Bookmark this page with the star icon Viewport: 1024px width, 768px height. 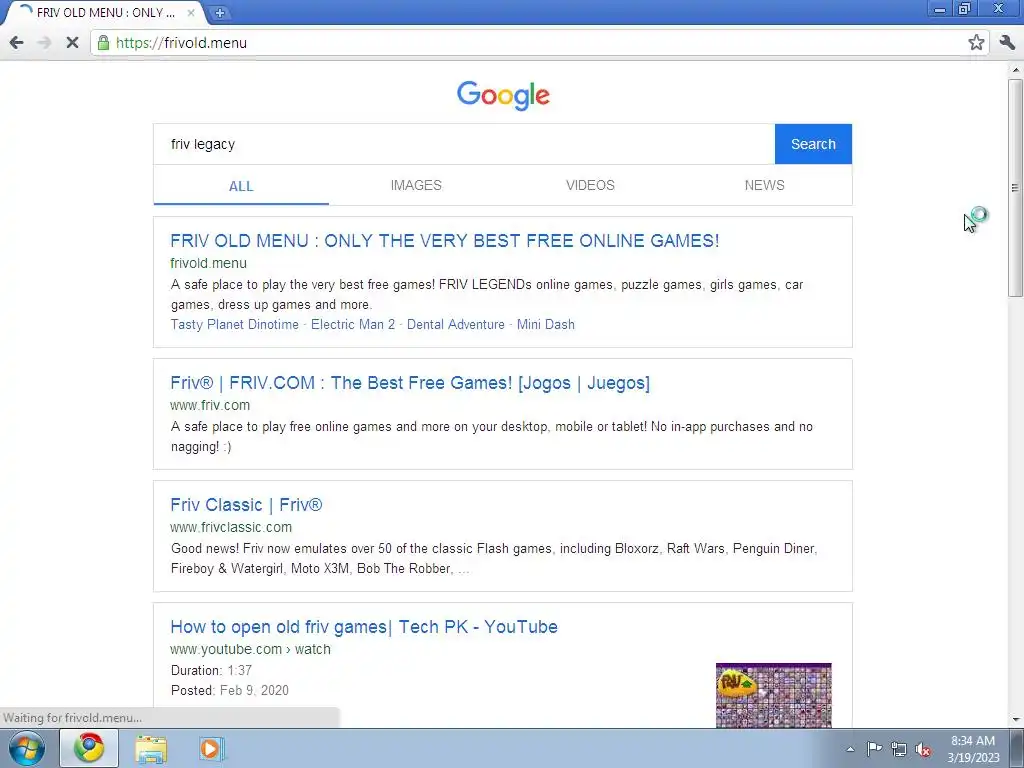point(976,43)
